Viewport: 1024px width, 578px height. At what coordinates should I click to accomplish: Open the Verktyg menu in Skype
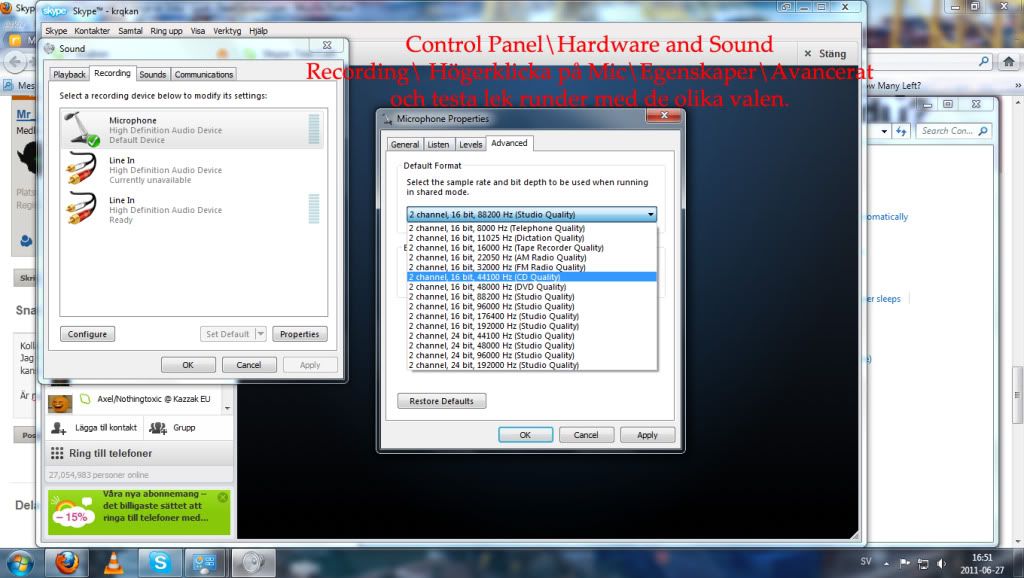[x=227, y=31]
